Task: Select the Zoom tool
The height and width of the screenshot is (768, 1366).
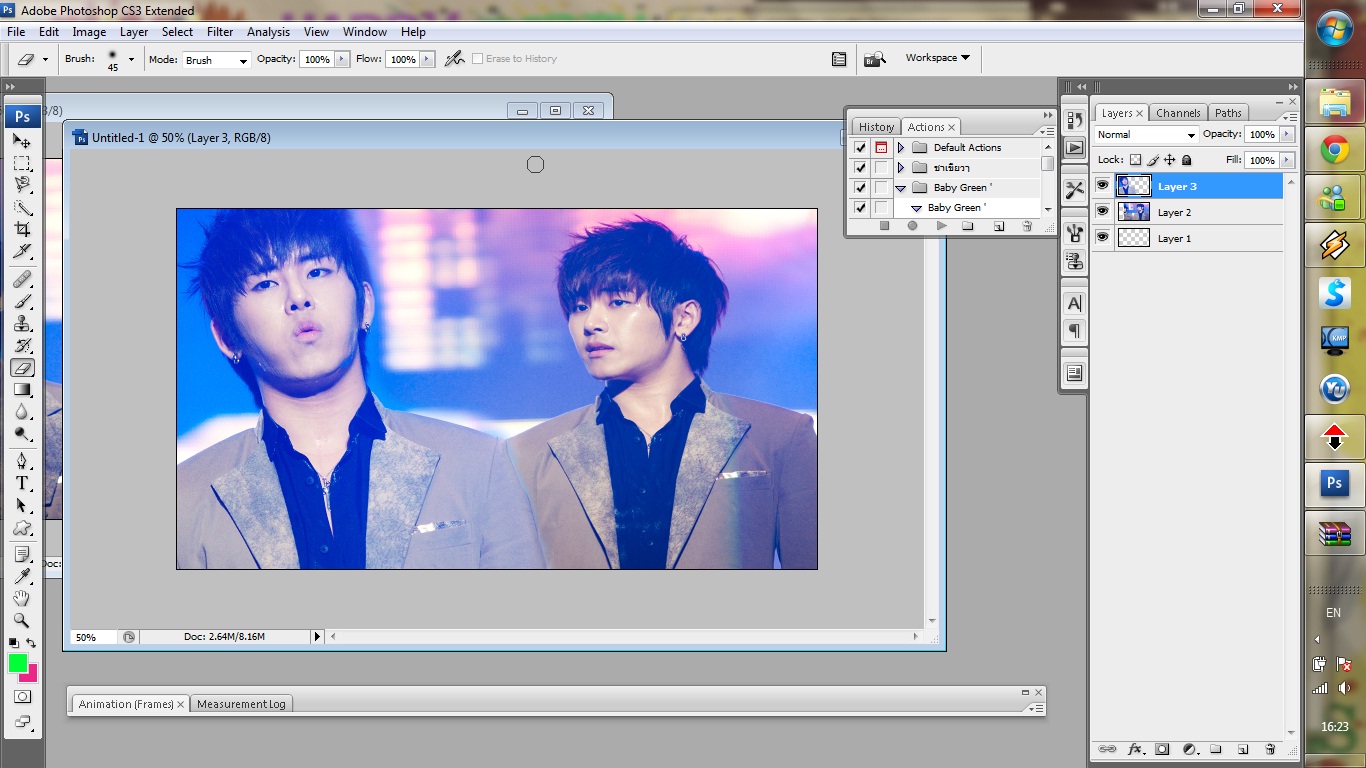Action: point(22,620)
